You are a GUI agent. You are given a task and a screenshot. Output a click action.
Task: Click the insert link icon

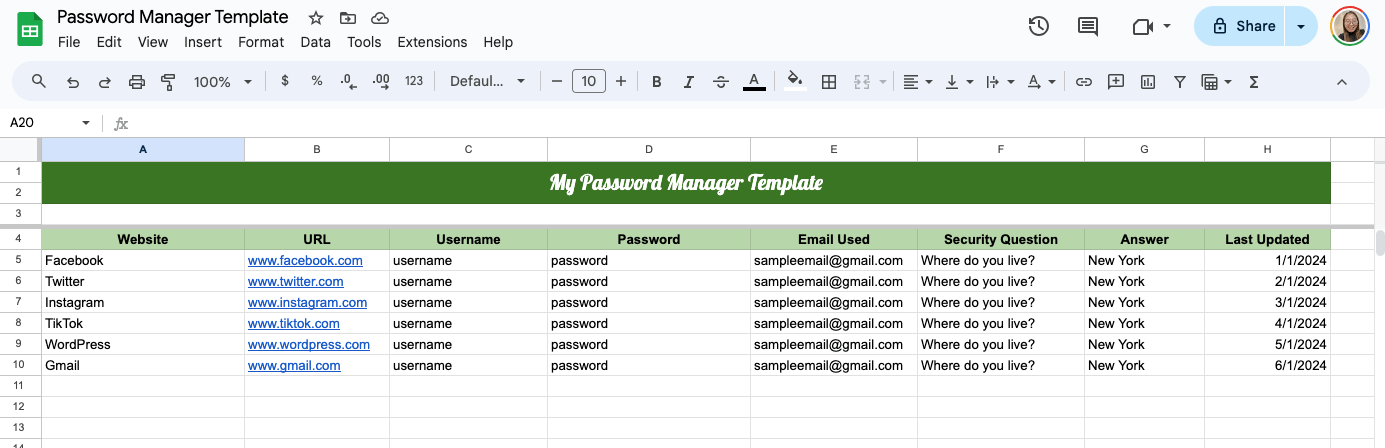tap(1083, 82)
